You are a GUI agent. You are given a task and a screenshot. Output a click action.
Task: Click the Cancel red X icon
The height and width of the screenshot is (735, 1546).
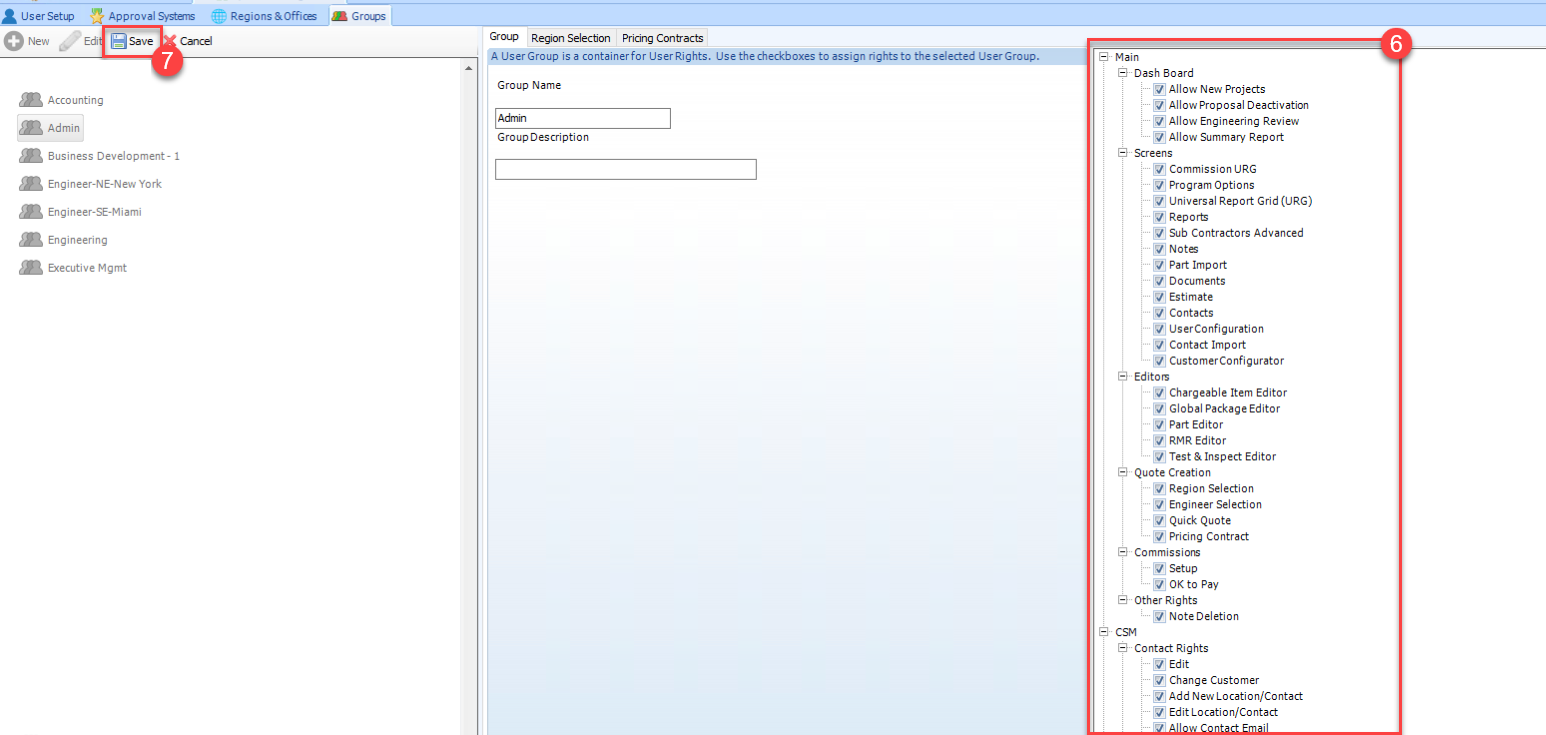tap(170, 41)
